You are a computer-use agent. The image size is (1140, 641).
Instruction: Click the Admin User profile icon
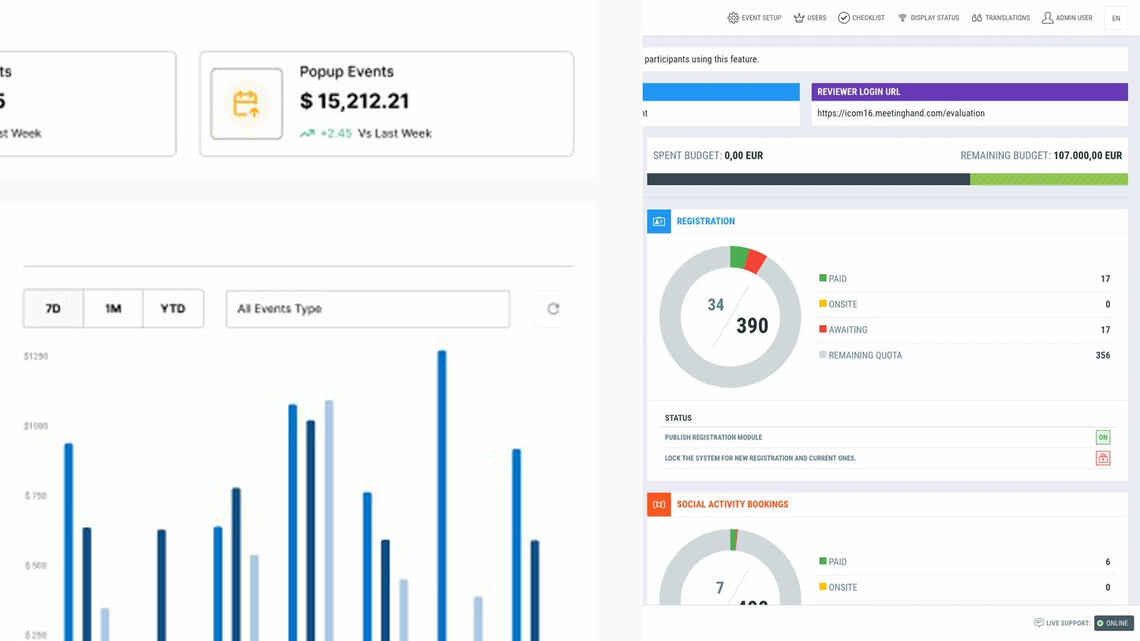click(1047, 18)
